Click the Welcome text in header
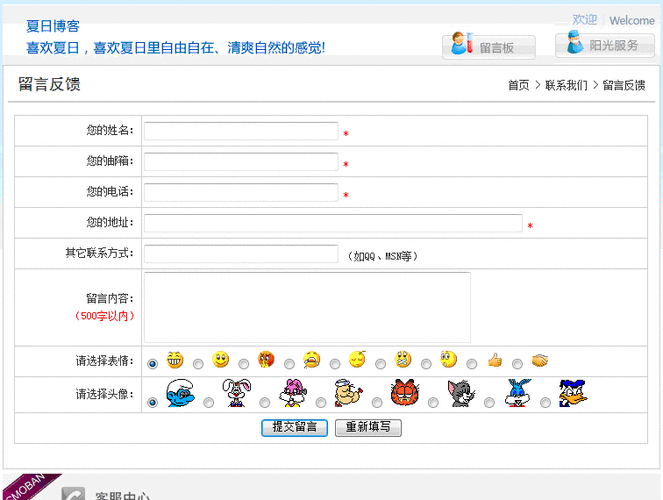This screenshot has height=500, width=663. (632, 21)
